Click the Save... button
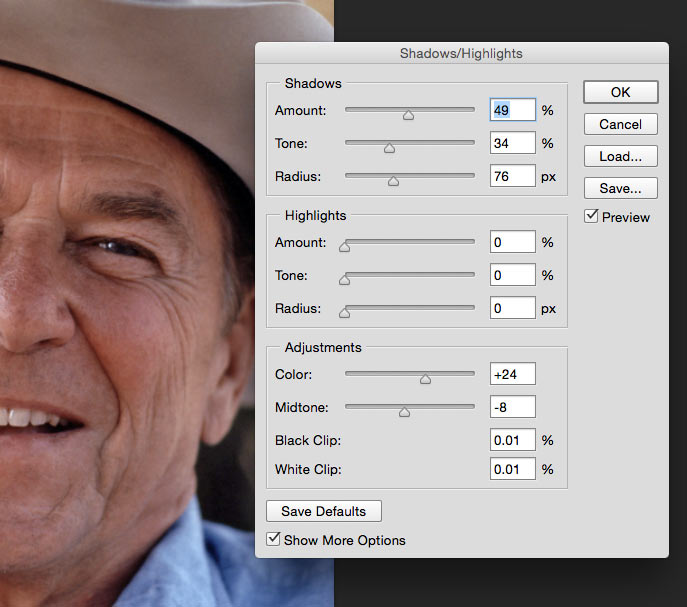687x607 pixels. click(620, 188)
